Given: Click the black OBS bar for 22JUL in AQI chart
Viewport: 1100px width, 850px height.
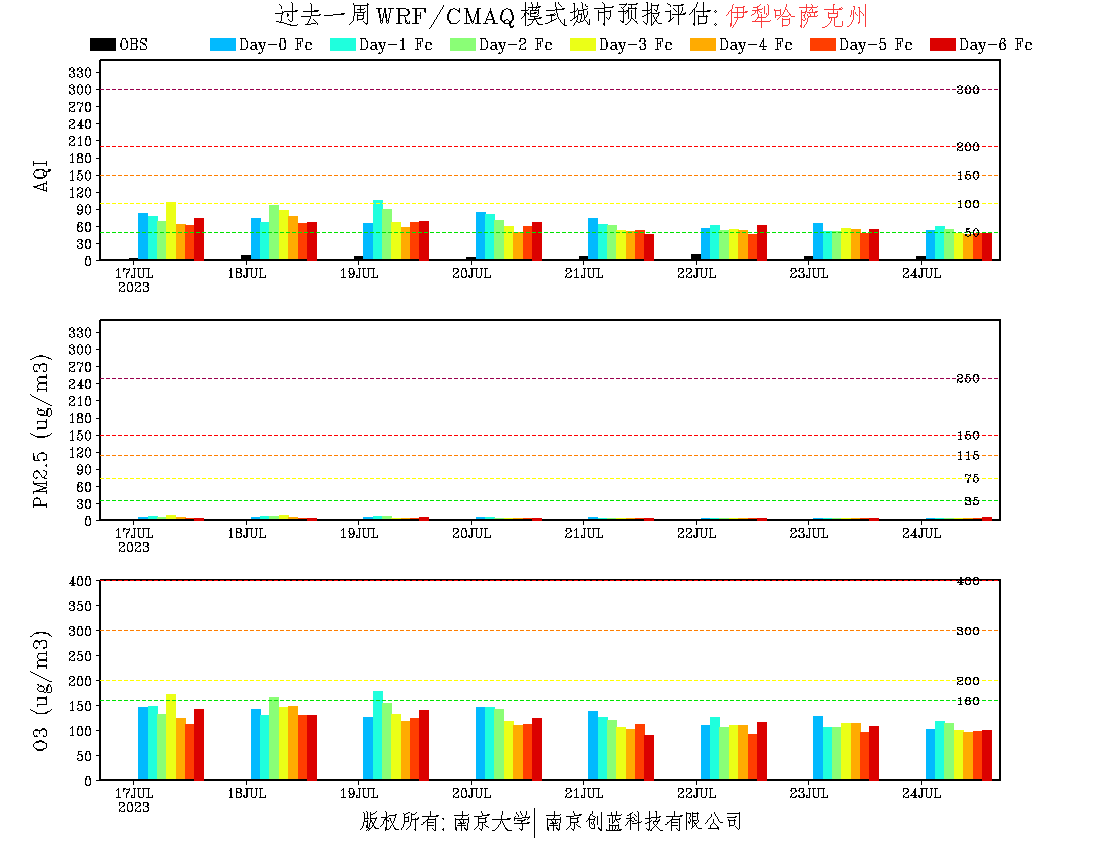Looking at the screenshot, I should [696, 257].
